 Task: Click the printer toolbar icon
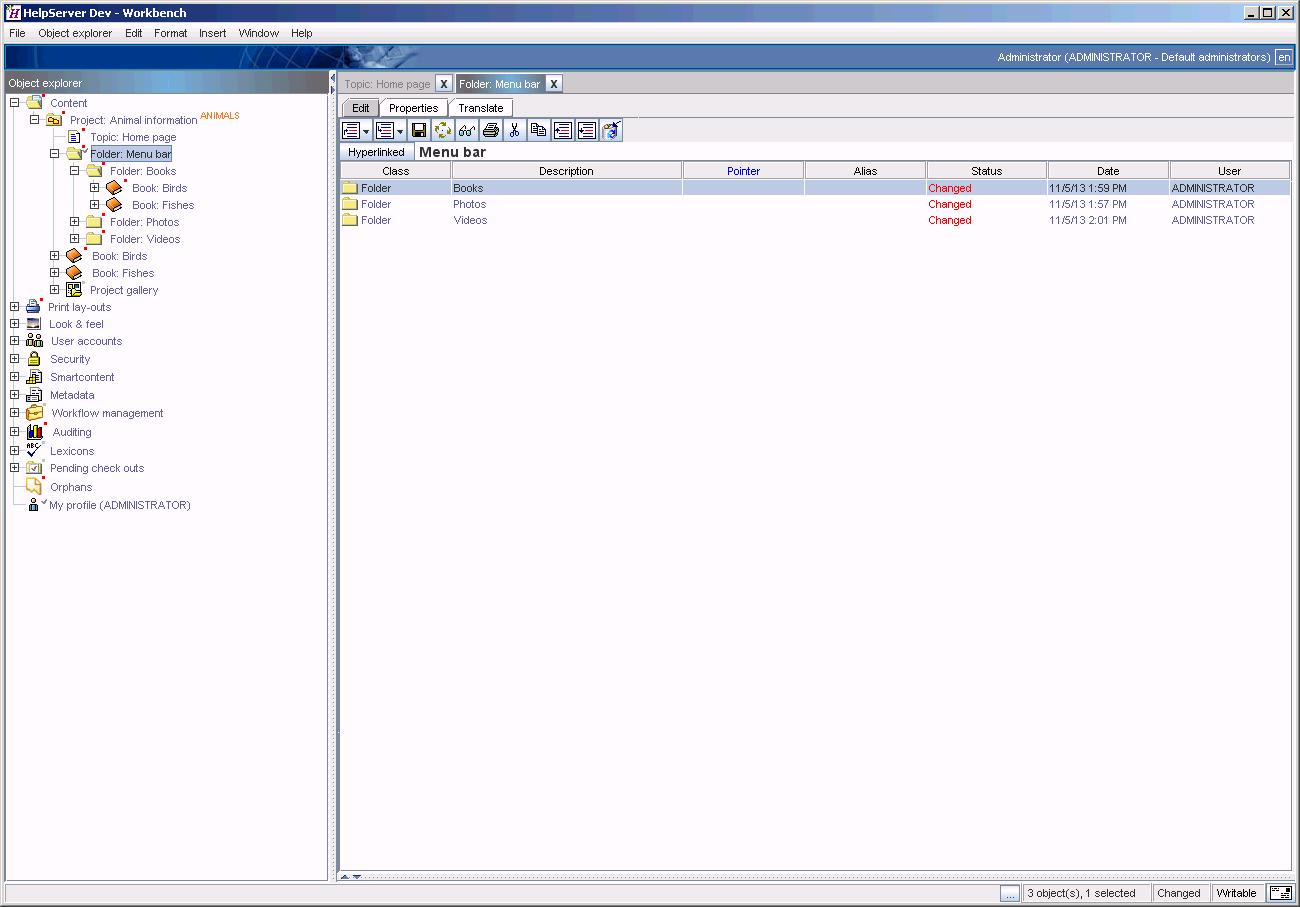491,130
